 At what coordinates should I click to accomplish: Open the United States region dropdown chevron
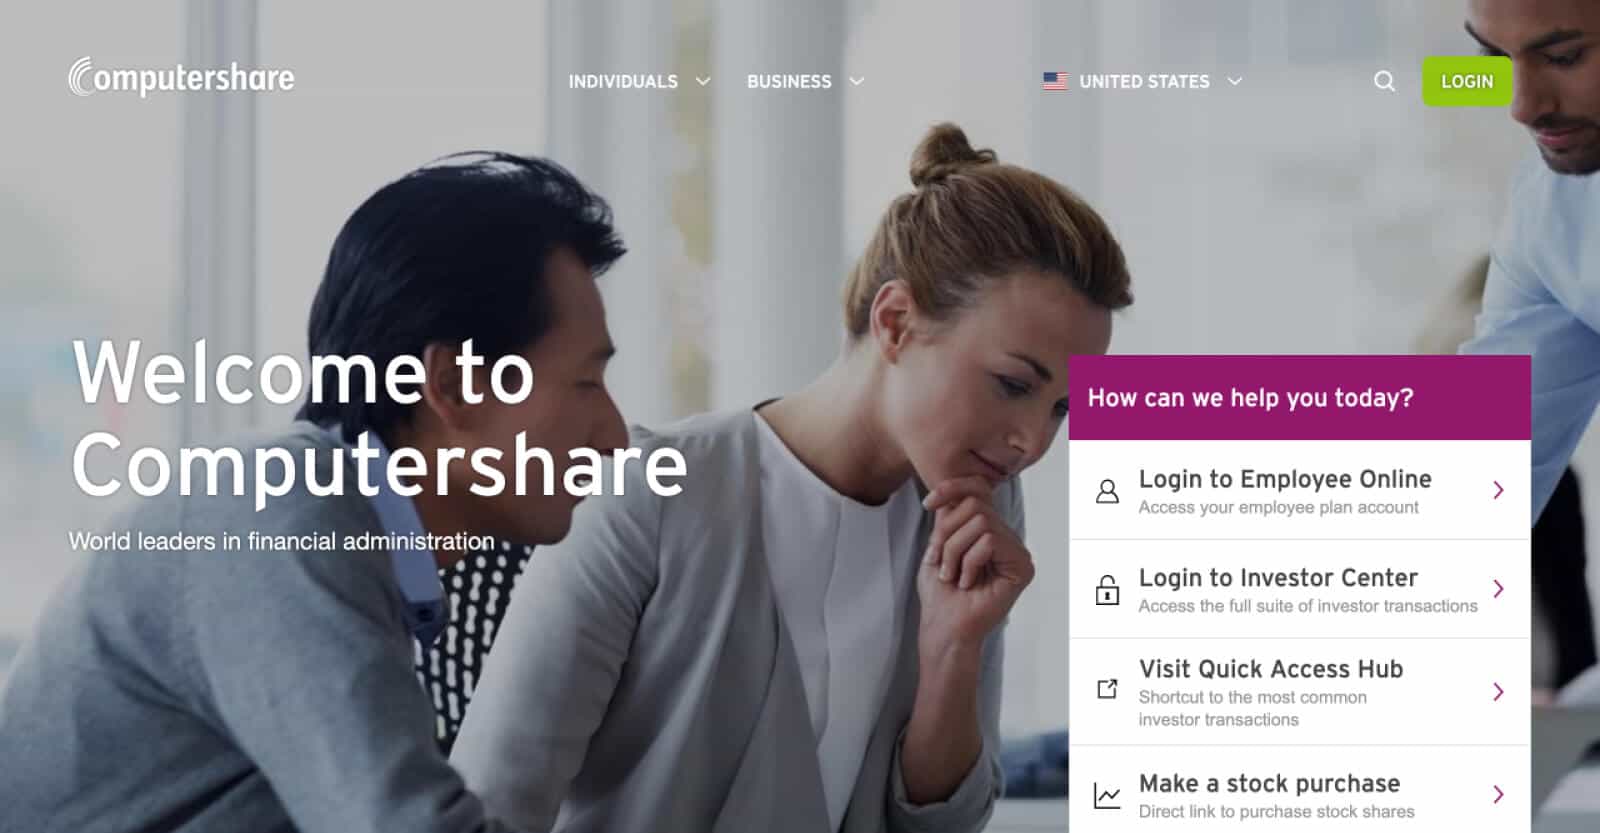1235,81
